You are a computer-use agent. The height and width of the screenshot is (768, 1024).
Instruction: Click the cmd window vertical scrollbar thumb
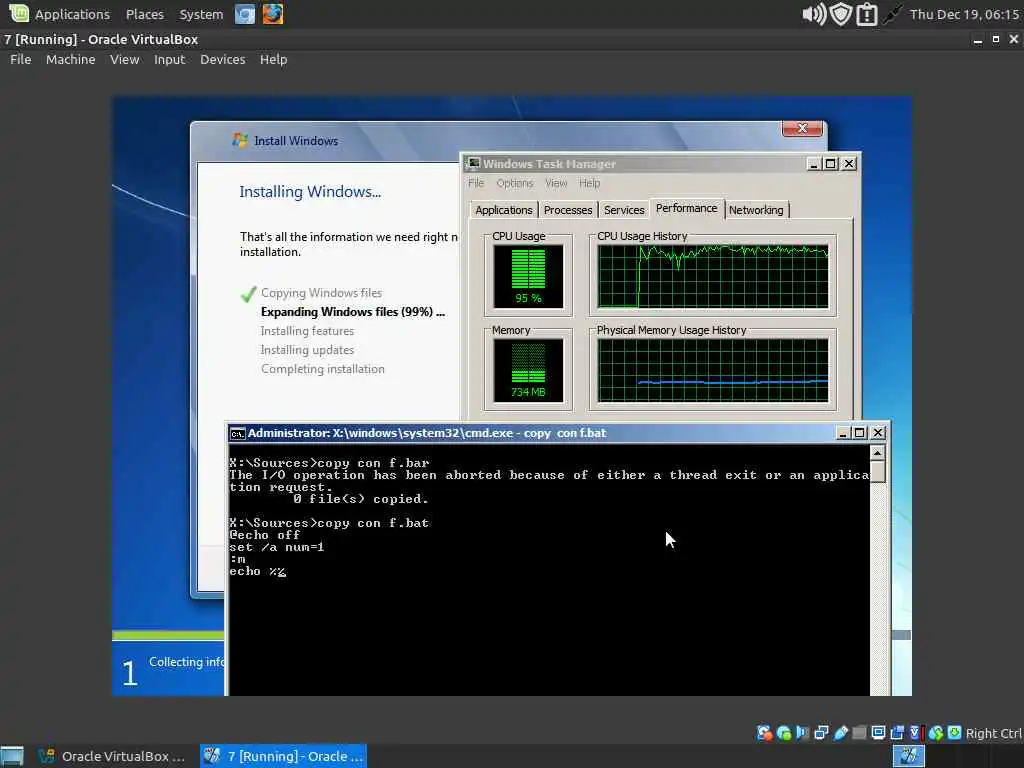tap(878, 471)
